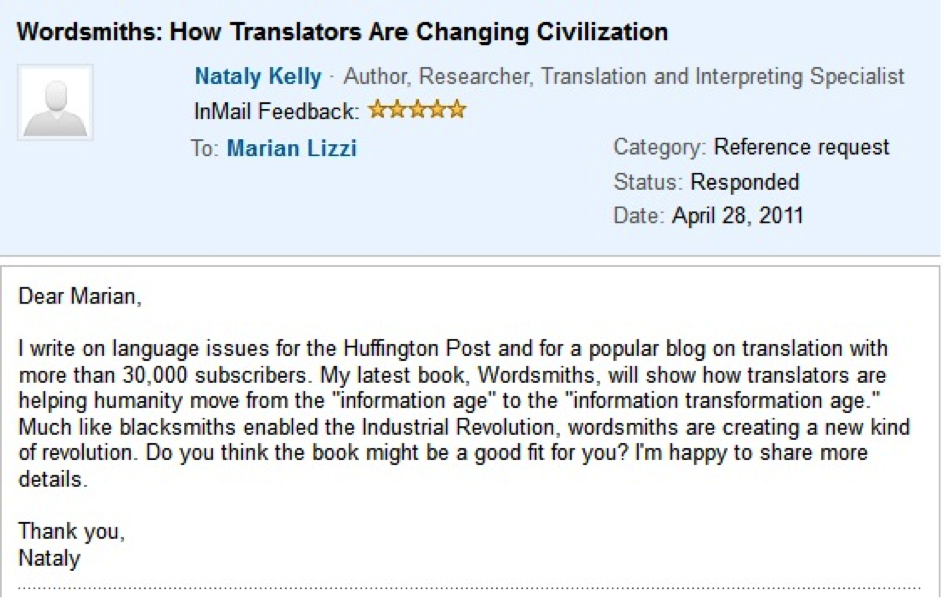Viewport: 944px width, 598px height.
Task: Click the 'InMail Feedback:' label
Action: coord(276,111)
